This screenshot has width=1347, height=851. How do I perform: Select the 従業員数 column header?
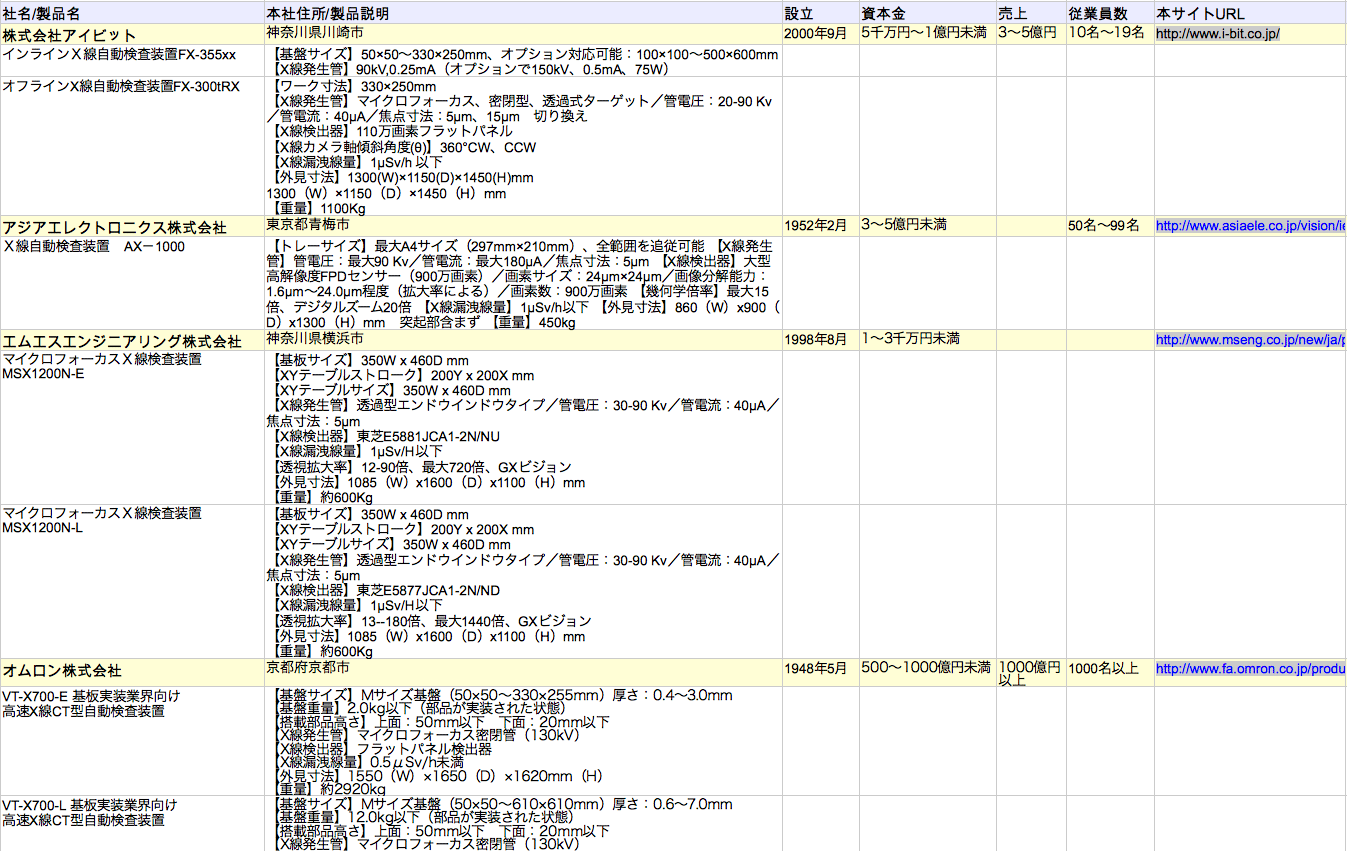tap(1110, 13)
